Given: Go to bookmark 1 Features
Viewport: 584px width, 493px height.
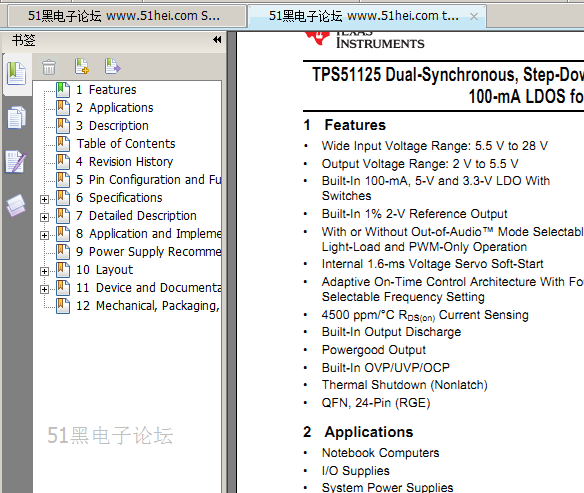Looking at the screenshot, I should [x=106, y=90].
